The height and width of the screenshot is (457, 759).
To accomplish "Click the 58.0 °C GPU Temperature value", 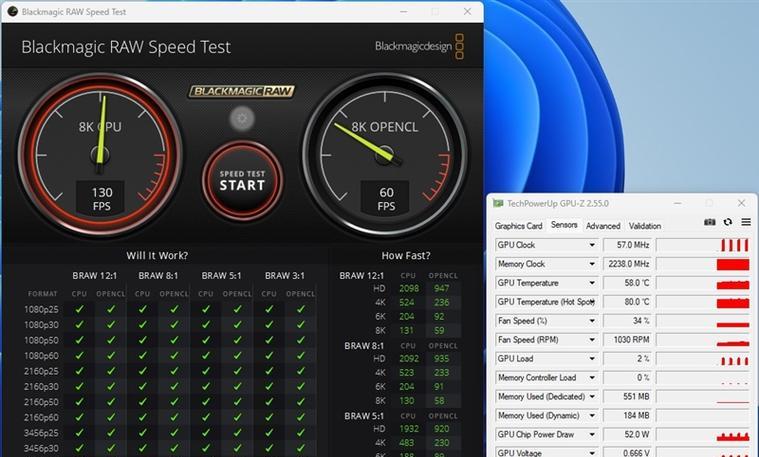I will click(x=628, y=283).
